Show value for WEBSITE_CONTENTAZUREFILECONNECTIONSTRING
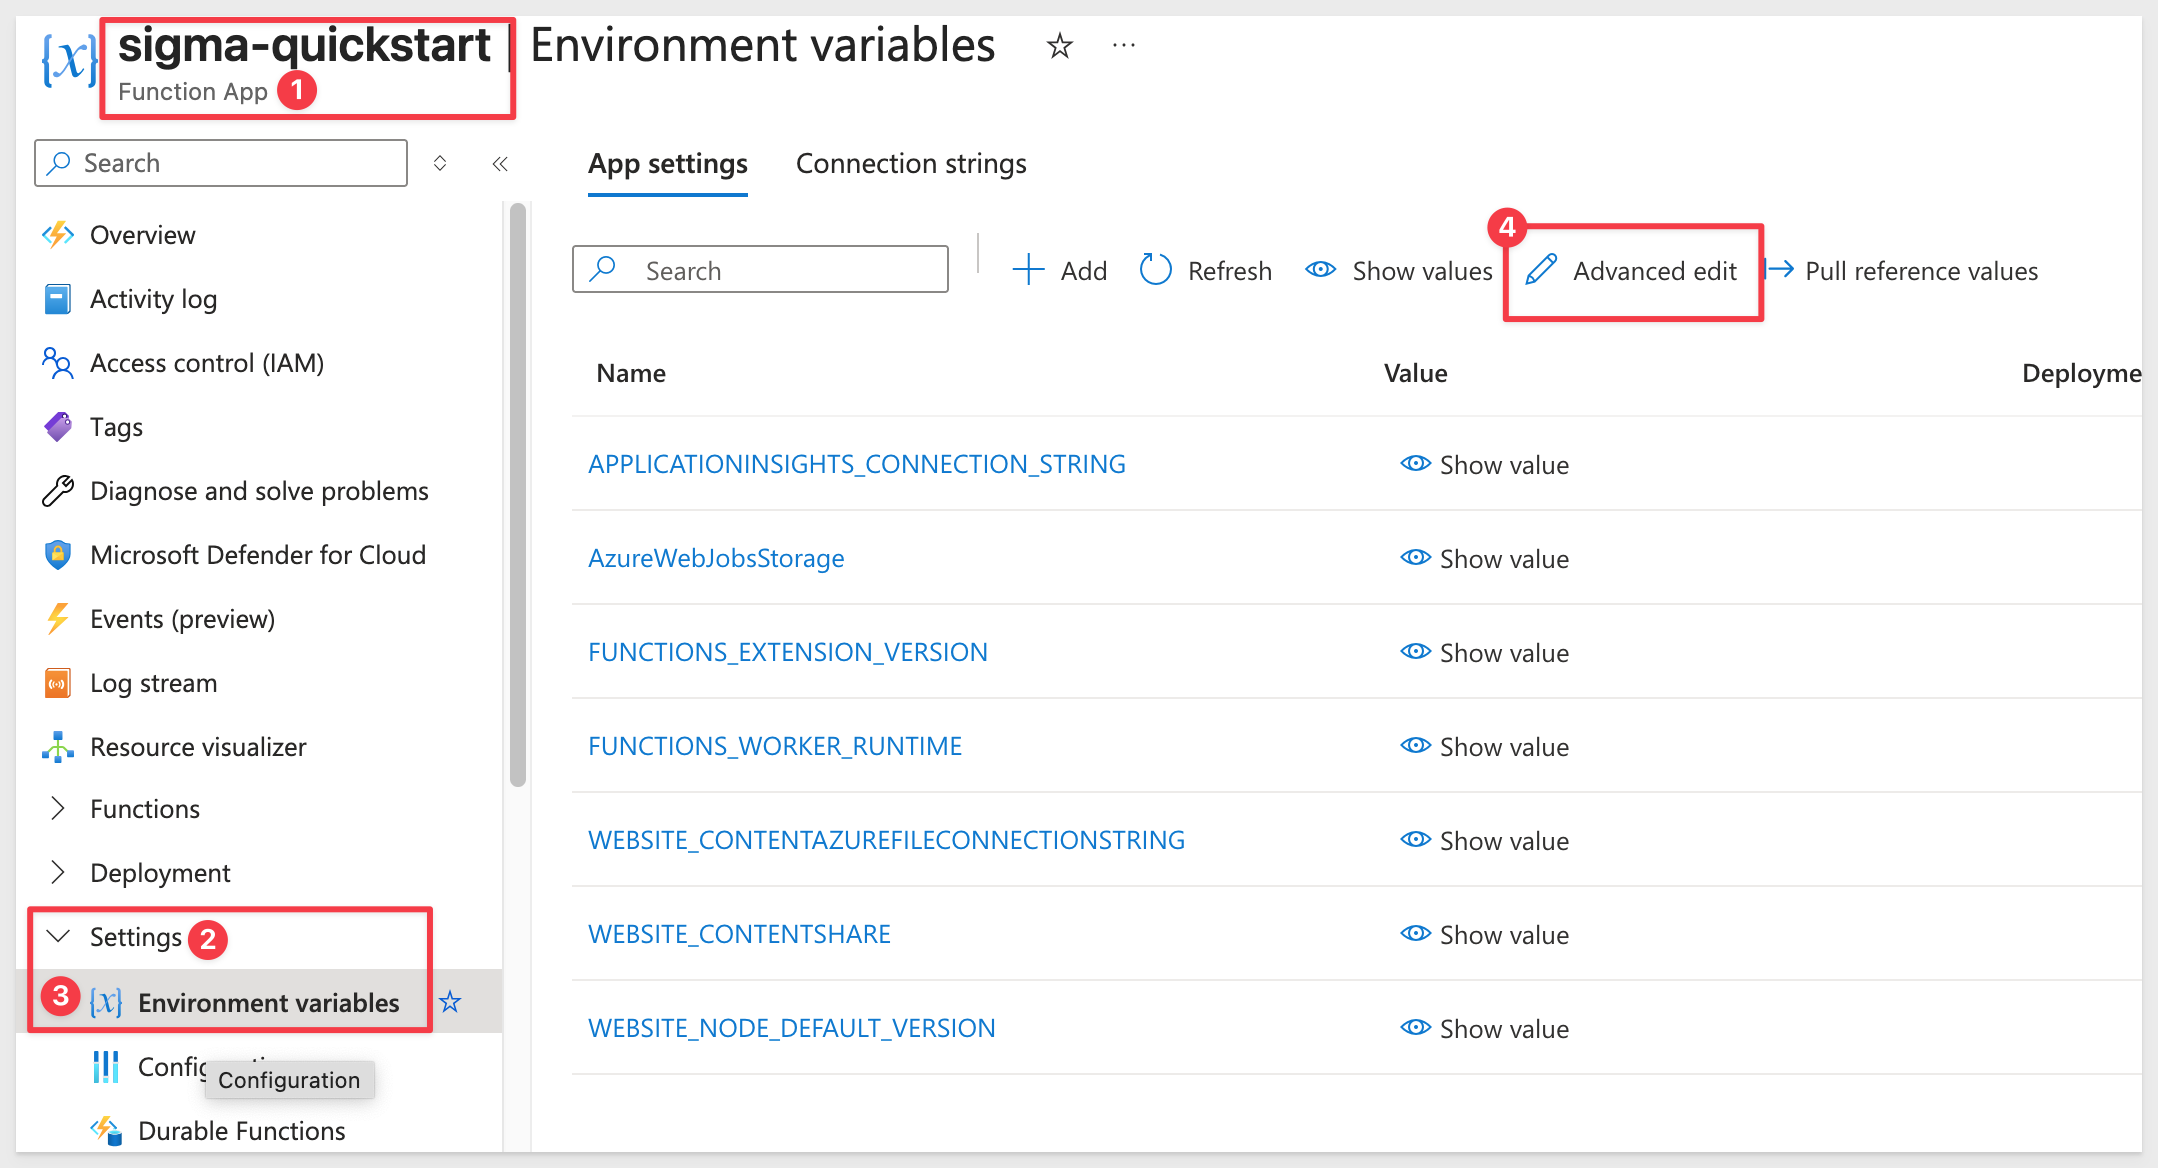The height and width of the screenshot is (1168, 2158). tap(1484, 841)
